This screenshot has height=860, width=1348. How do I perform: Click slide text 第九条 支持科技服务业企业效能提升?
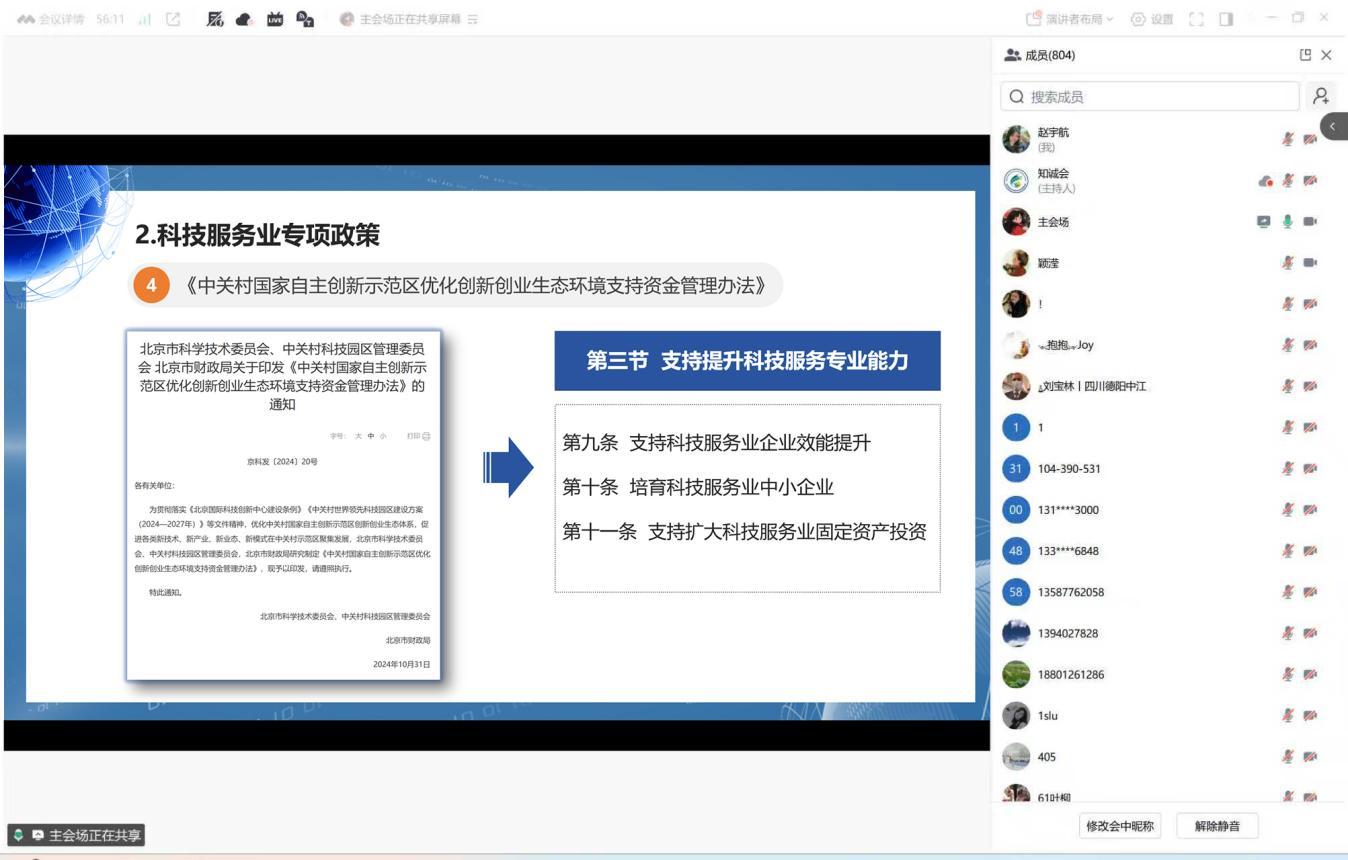(x=716, y=442)
